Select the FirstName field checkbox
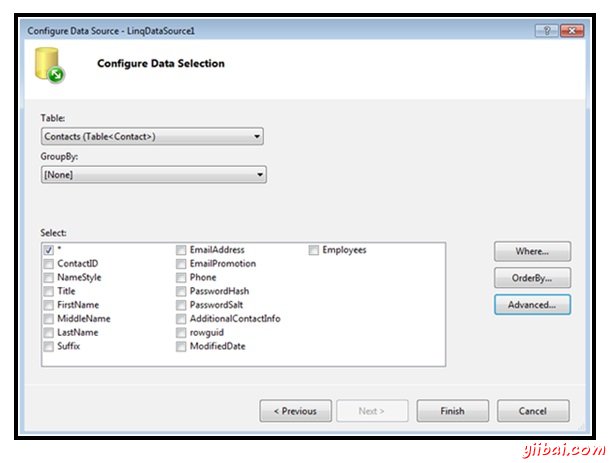Viewport: 610px width, 463px height. click(49, 305)
